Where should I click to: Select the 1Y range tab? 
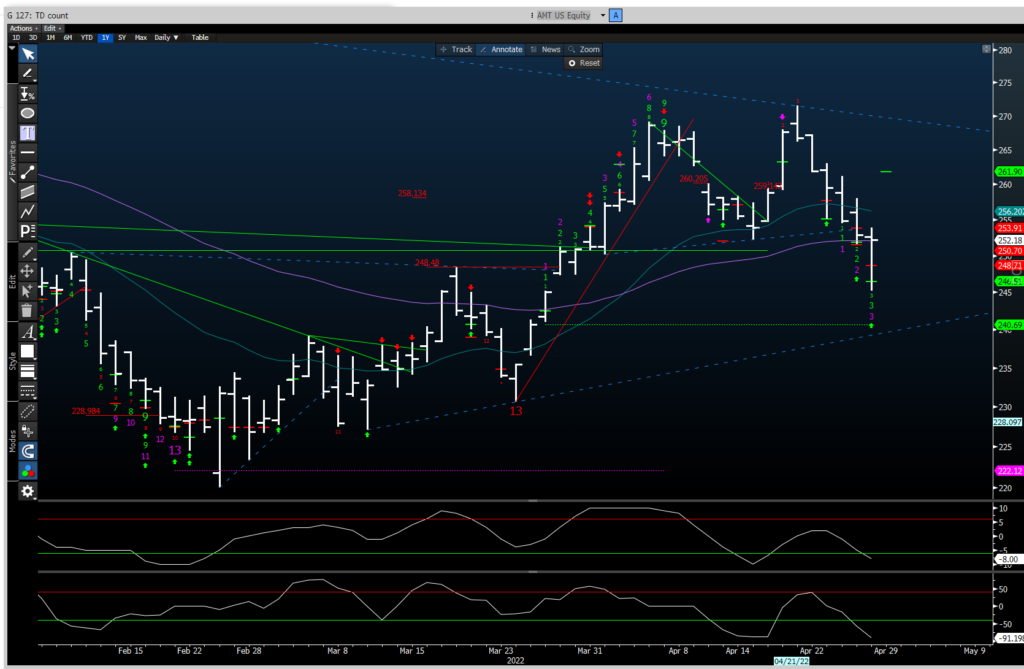(105, 37)
